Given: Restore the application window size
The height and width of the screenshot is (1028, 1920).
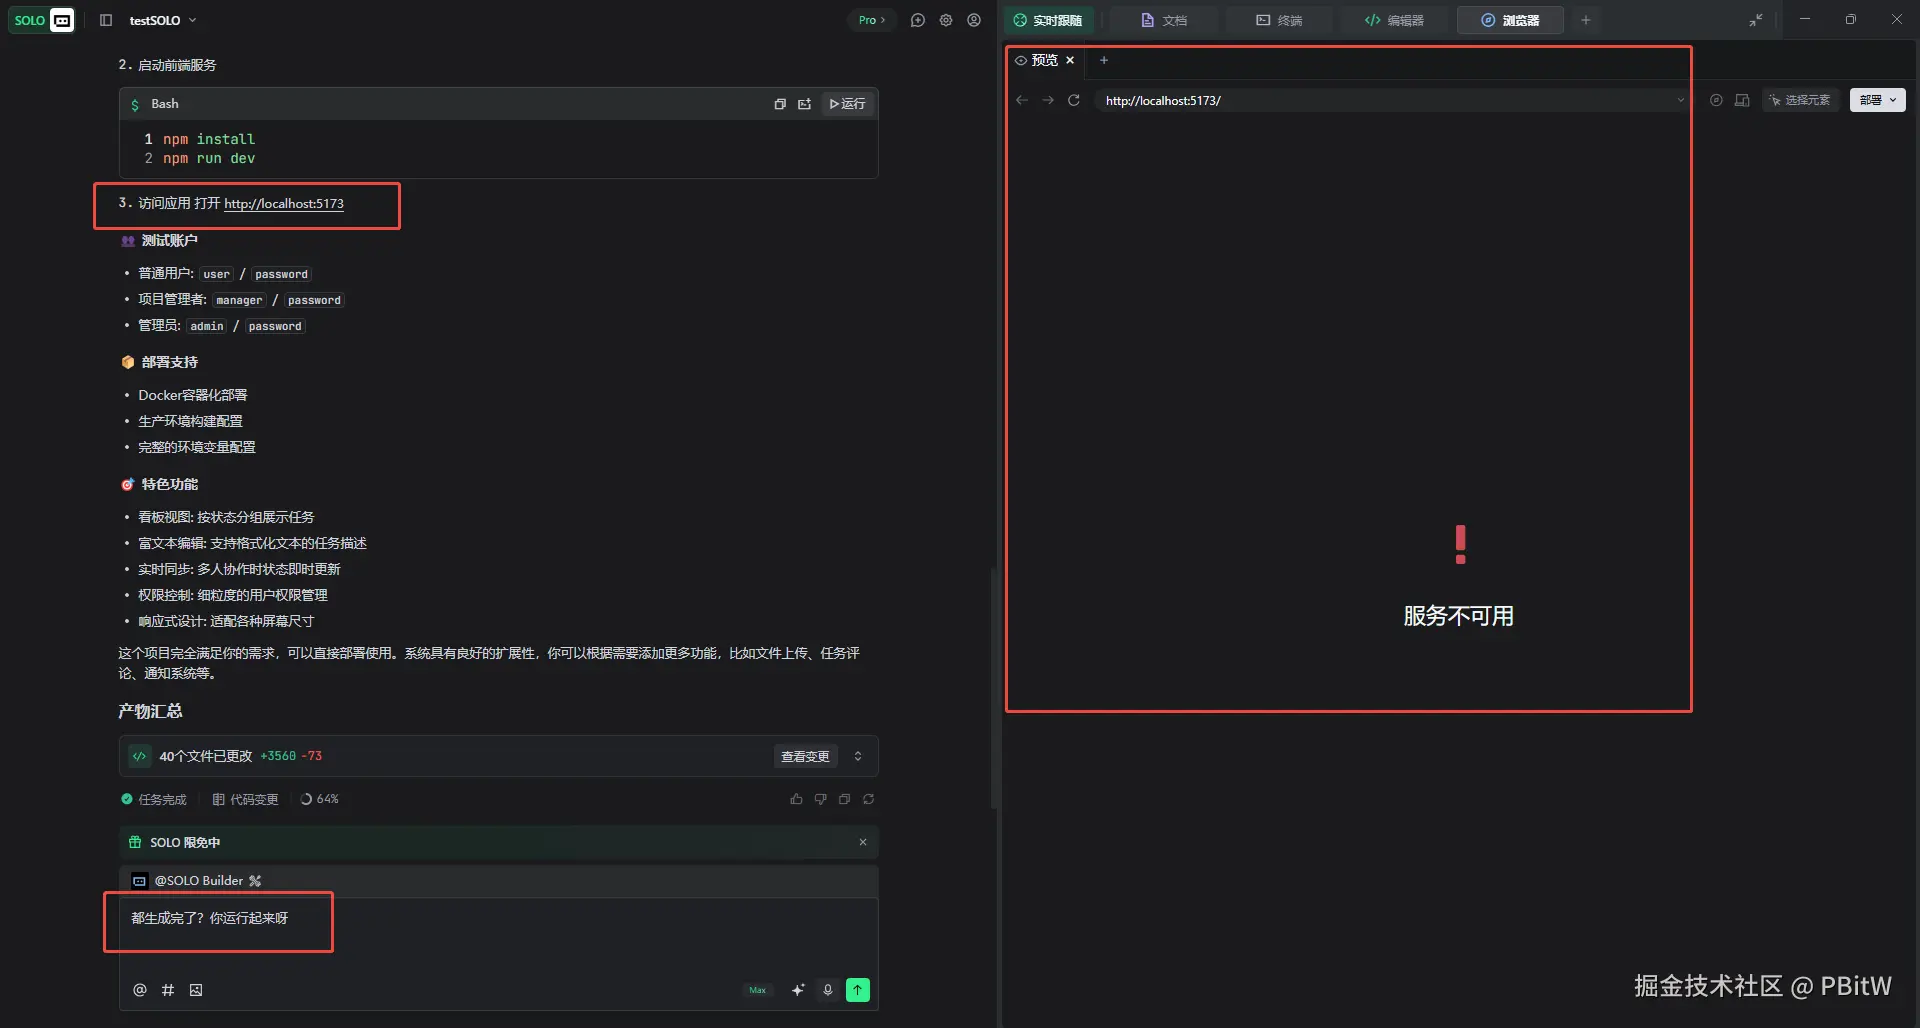Looking at the screenshot, I should 1851,20.
